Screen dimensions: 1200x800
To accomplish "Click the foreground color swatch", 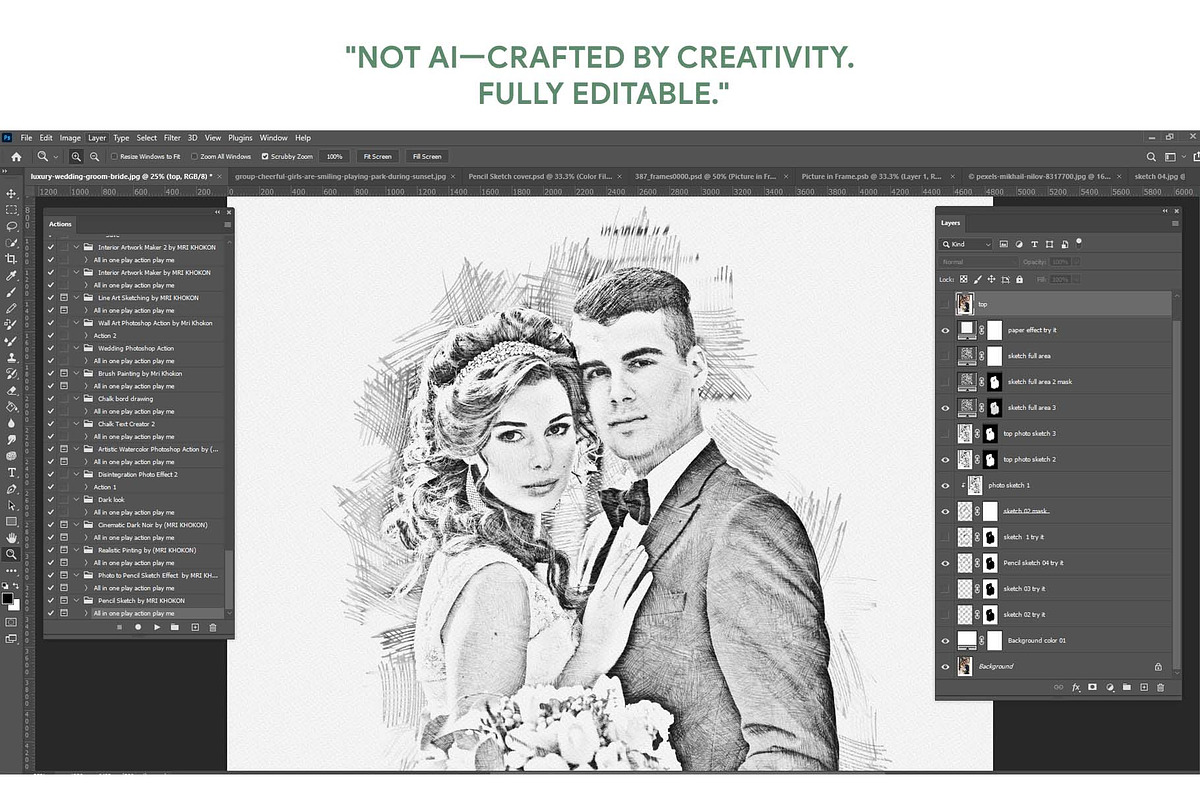I will click(8, 598).
